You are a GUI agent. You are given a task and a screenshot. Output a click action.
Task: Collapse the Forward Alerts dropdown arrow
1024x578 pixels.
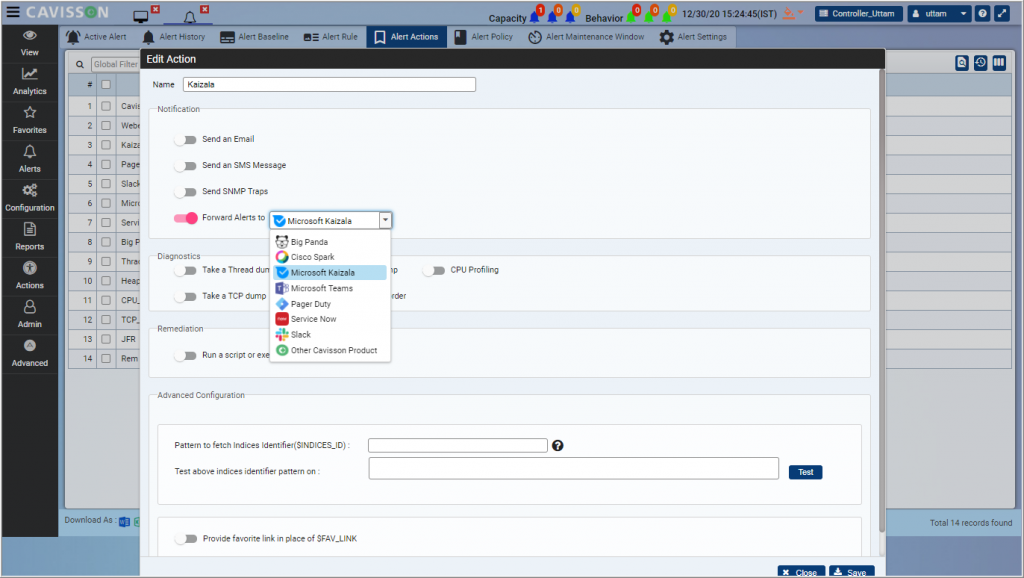(x=385, y=220)
